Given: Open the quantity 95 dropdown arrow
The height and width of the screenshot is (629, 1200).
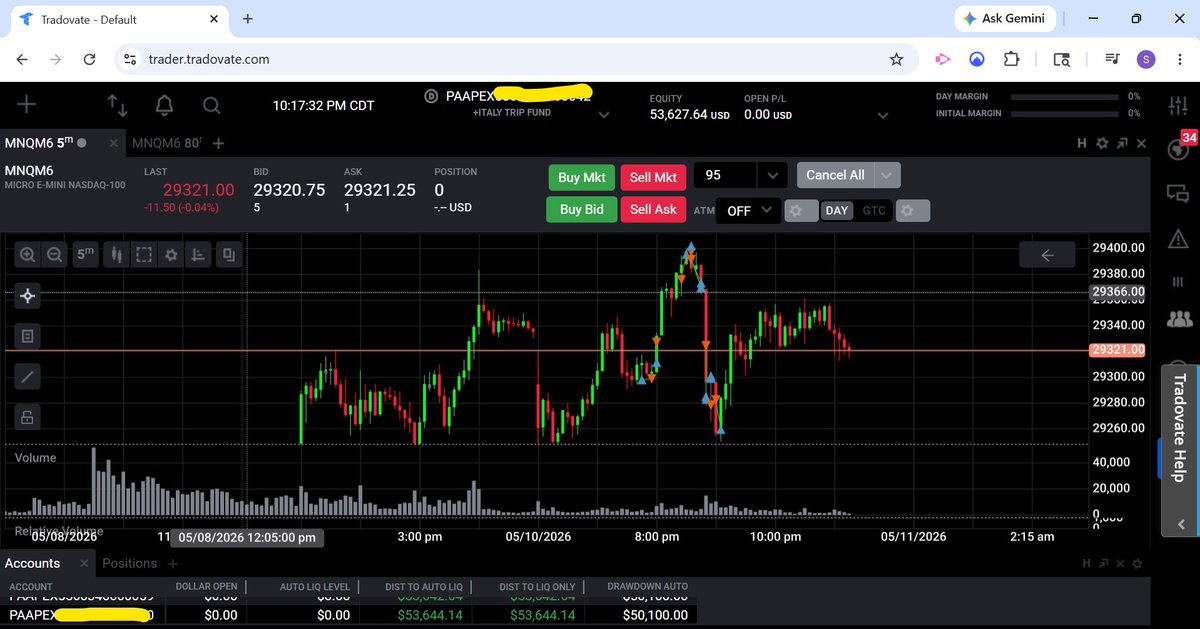Looking at the screenshot, I should 772,176.
